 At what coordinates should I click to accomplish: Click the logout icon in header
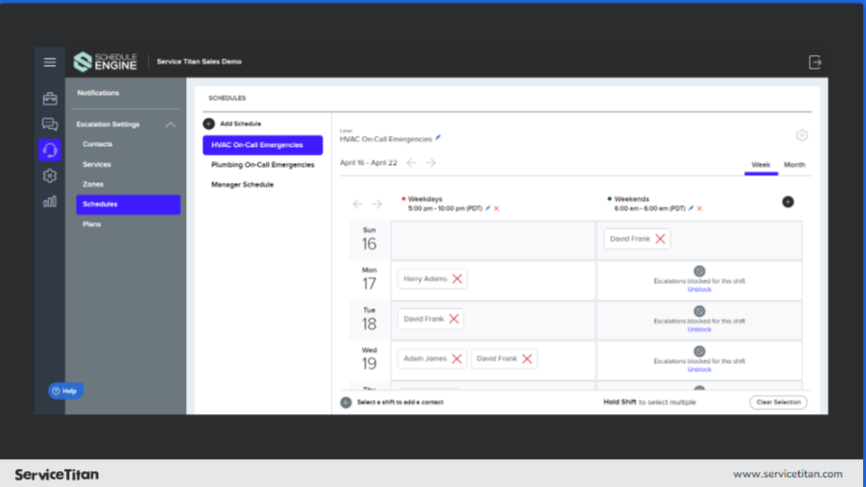coord(815,62)
